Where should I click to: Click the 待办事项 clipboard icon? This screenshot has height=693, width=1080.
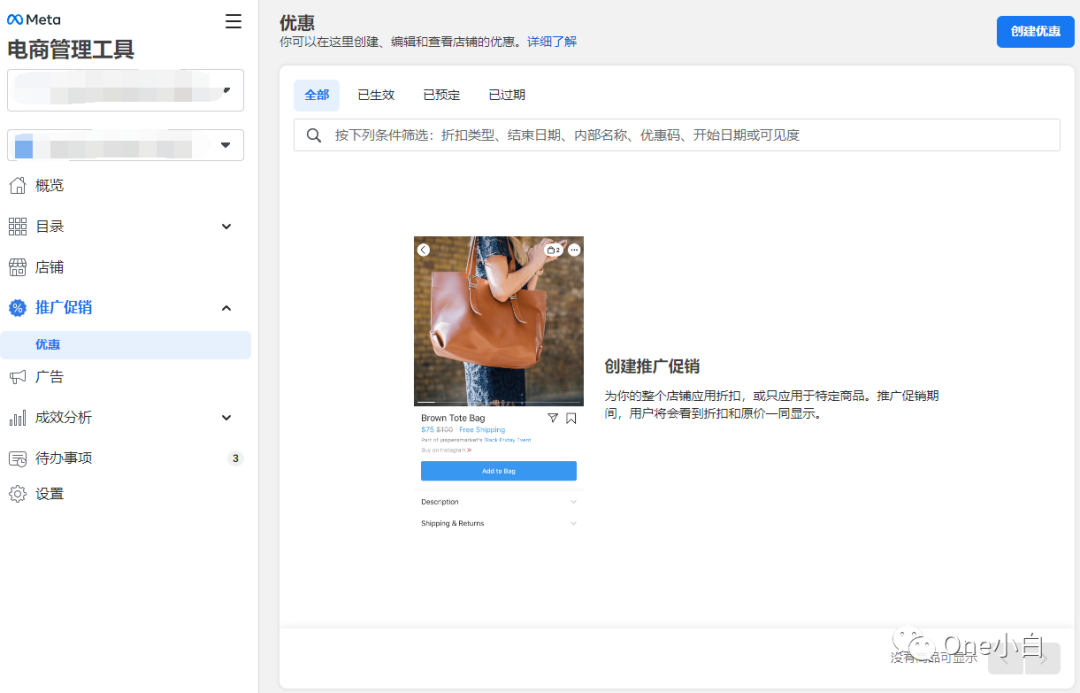click(18, 458)
